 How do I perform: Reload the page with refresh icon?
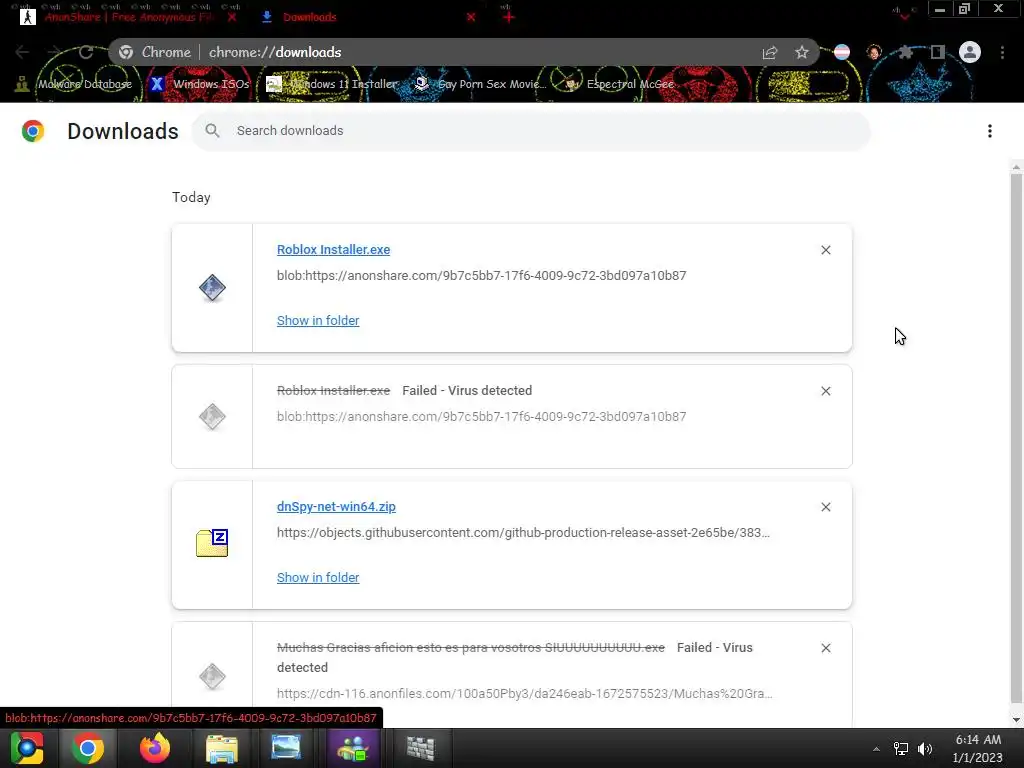[x=86, y=52]
